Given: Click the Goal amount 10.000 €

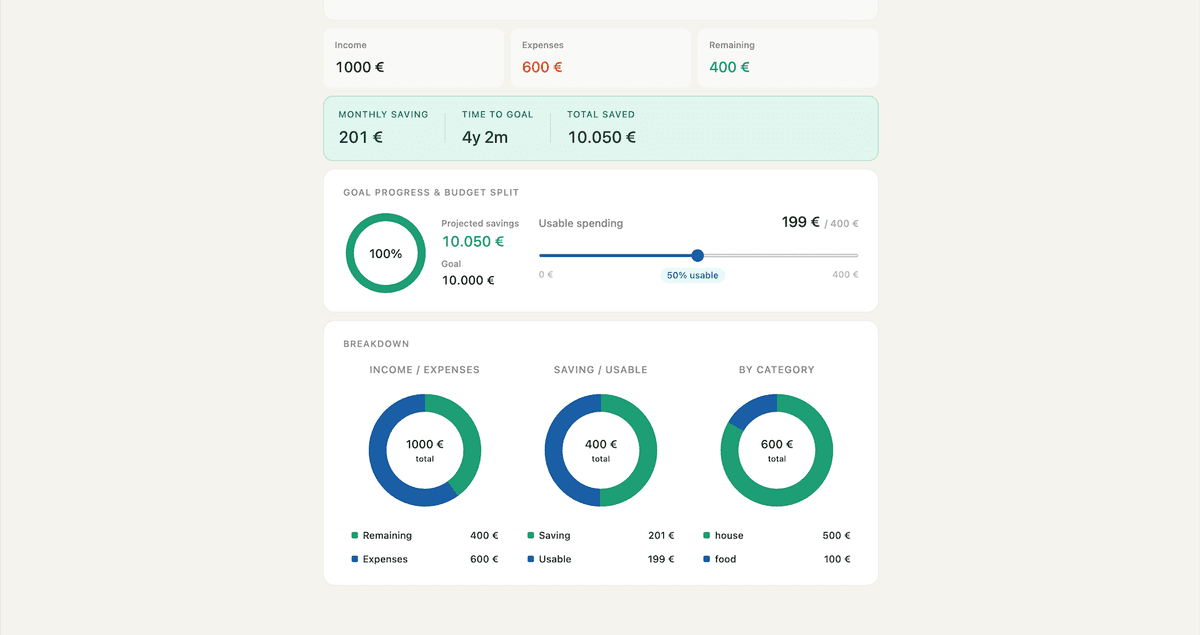Looking at the screenshot, I should (x=468, y=281).
